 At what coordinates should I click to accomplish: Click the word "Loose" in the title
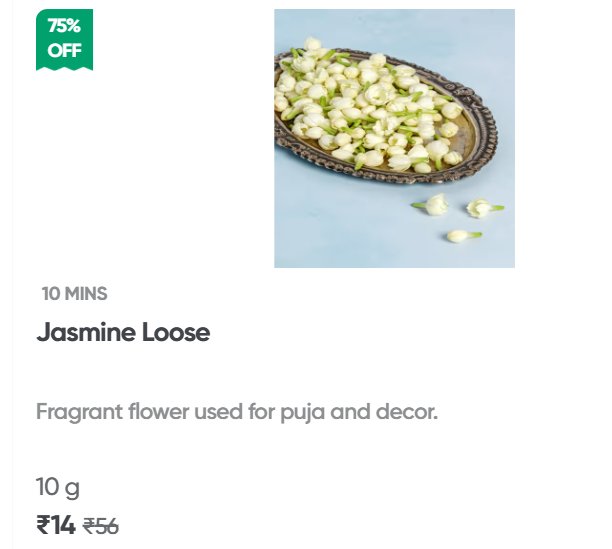click(x=177, y=333)
